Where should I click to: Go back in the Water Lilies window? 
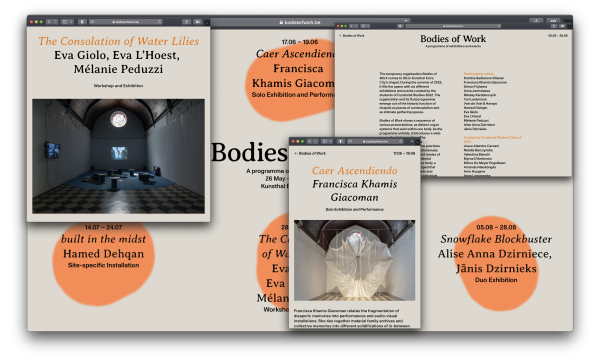pos(49,22)
